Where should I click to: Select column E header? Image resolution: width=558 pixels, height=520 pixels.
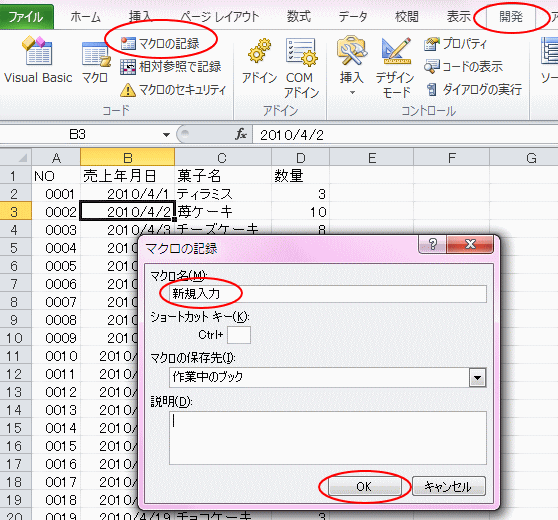[x=372, y=157]
